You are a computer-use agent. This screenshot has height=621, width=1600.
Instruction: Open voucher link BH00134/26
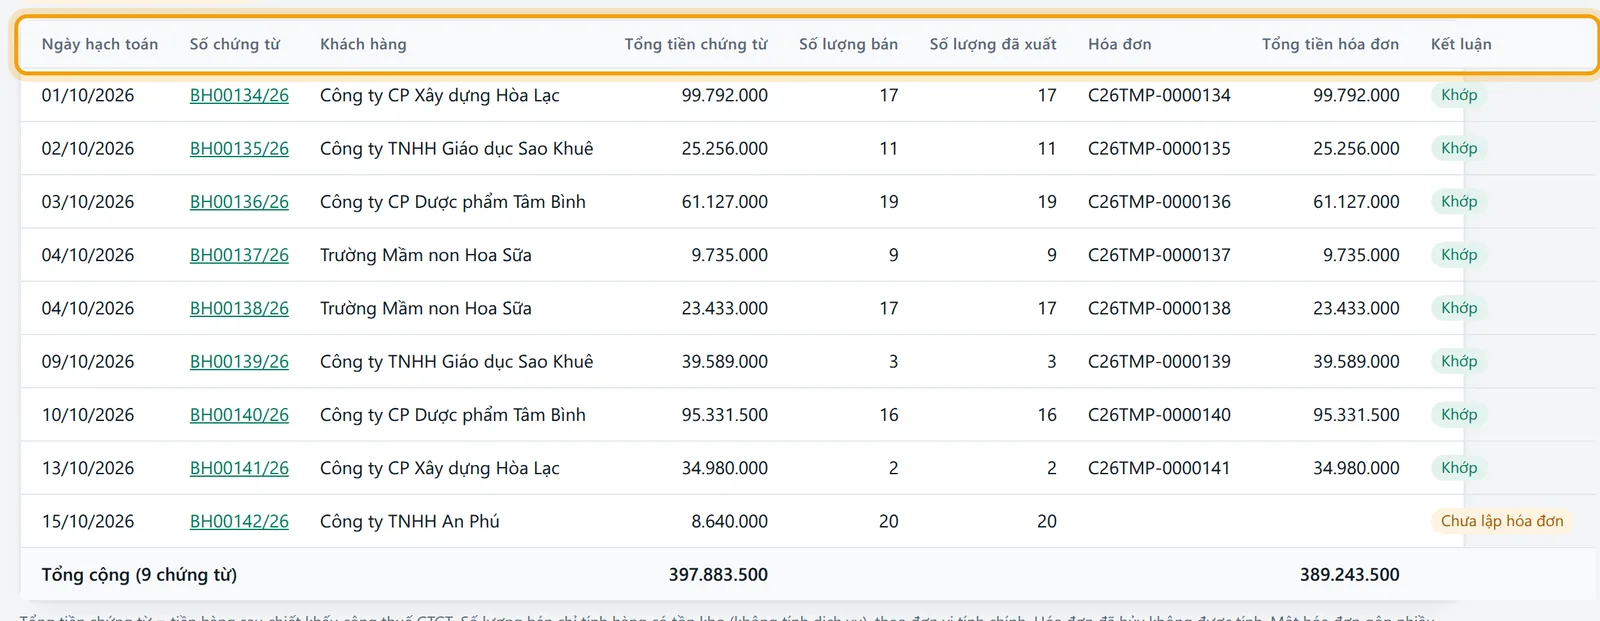point(239,95)
